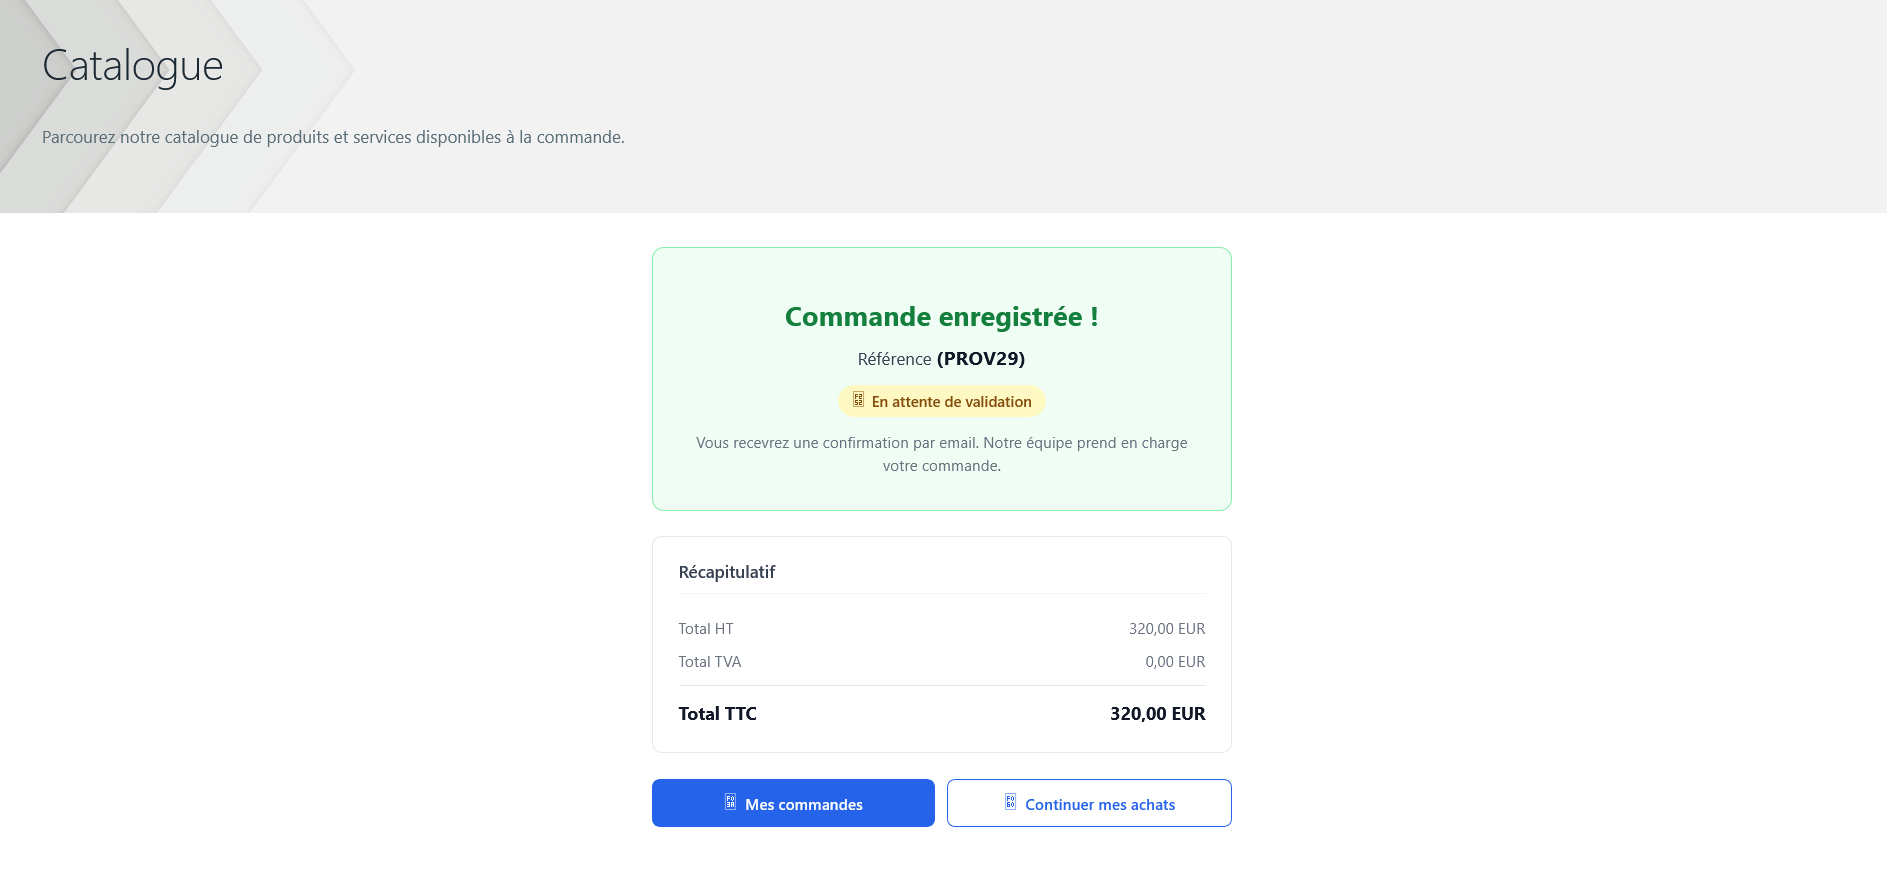Click the Total TVA label
Screen dimensions: 1887x870
(710, 662)
